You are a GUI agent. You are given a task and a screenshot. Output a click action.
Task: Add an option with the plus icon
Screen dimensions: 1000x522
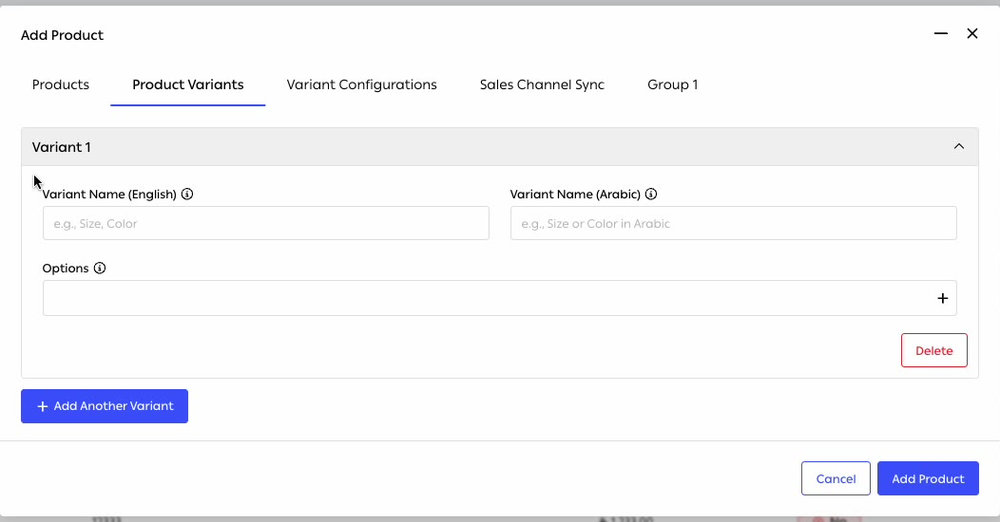(x=943, y=298)
